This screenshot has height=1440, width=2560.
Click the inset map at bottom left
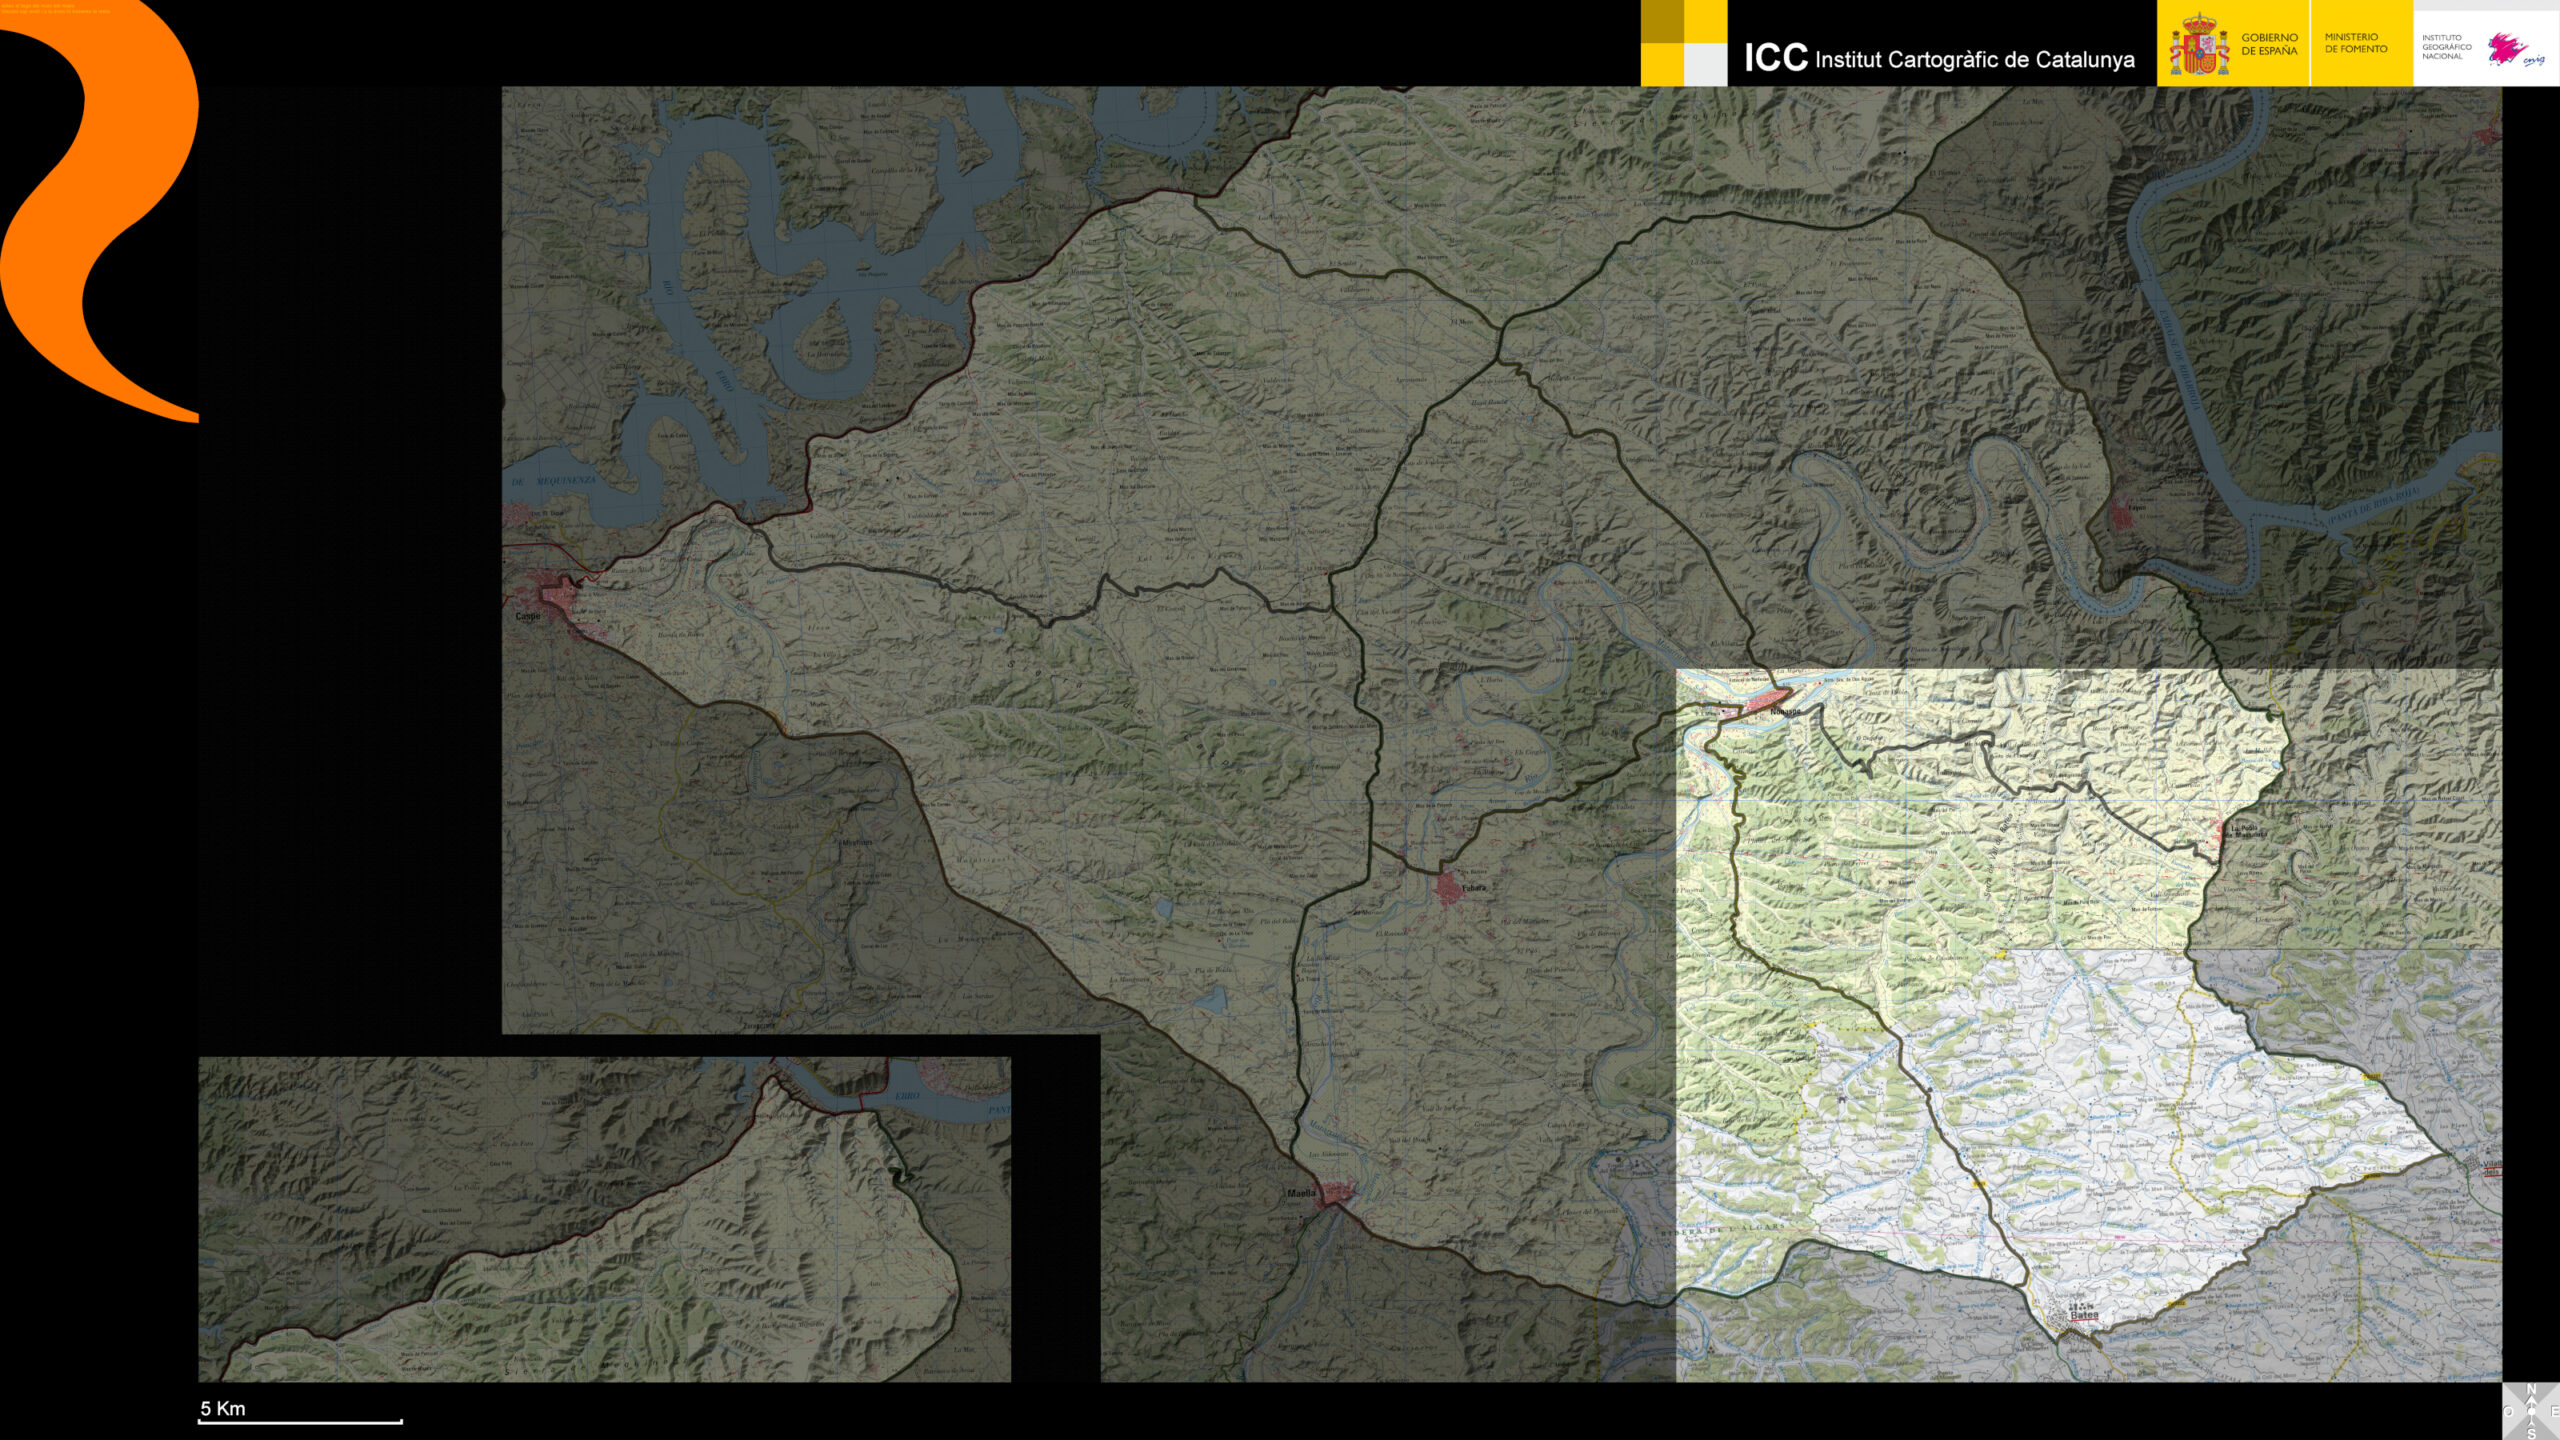click(604, 1220)
